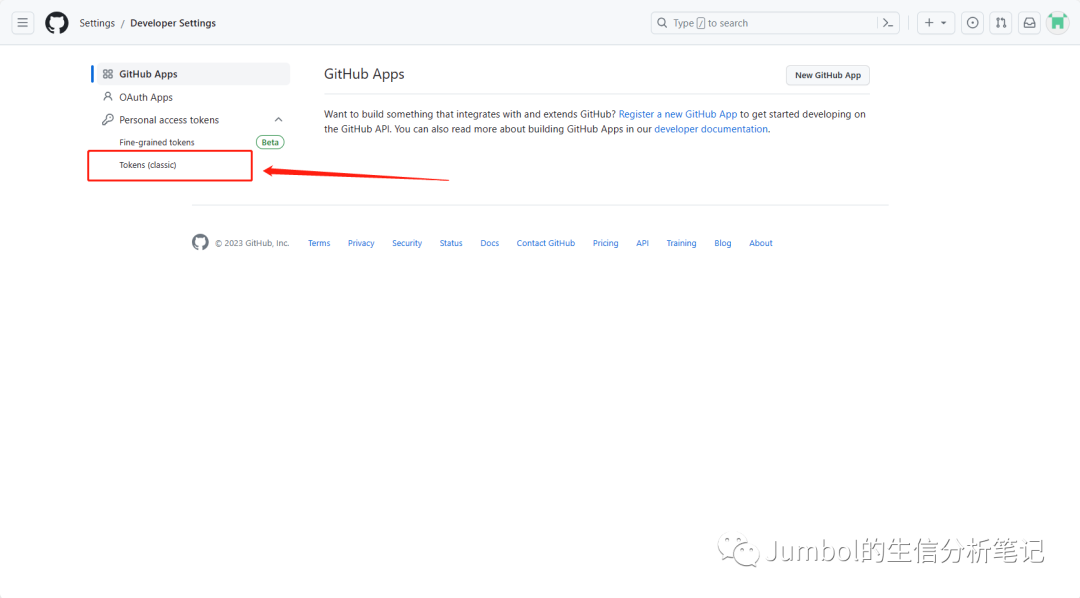Image resolution: width=1080 pixels, height=598 pixels.
Task: Click the GitHub Apps page heading
Action: pyautogui.click(x=364, y=74)
